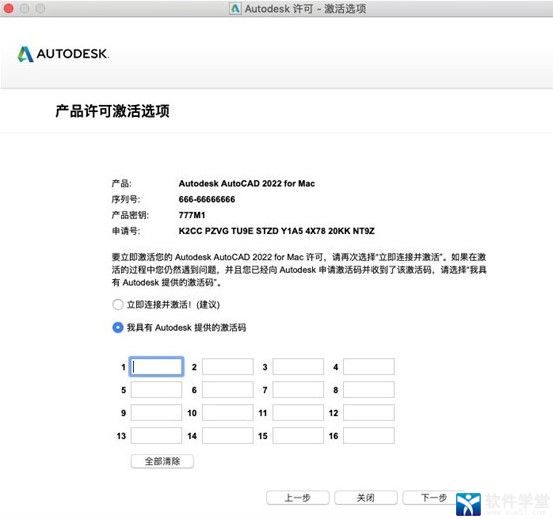Image resolution: width=553 pixels, height=519 pixels.
Task: Click activation code field 14
Action: tap(227, 435)
